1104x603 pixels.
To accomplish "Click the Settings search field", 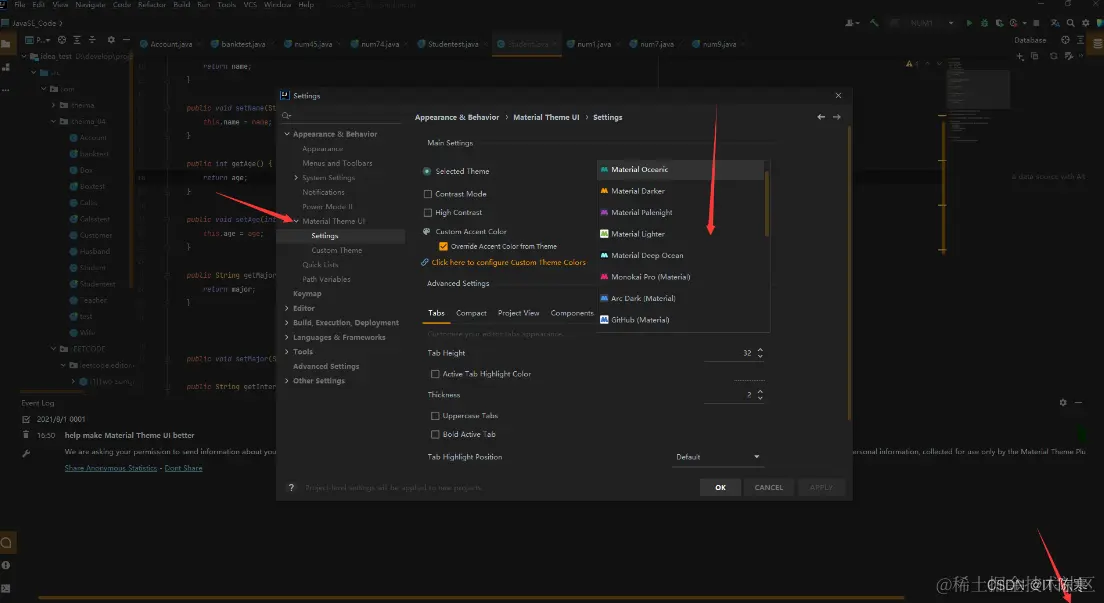I will coord(341,116).
